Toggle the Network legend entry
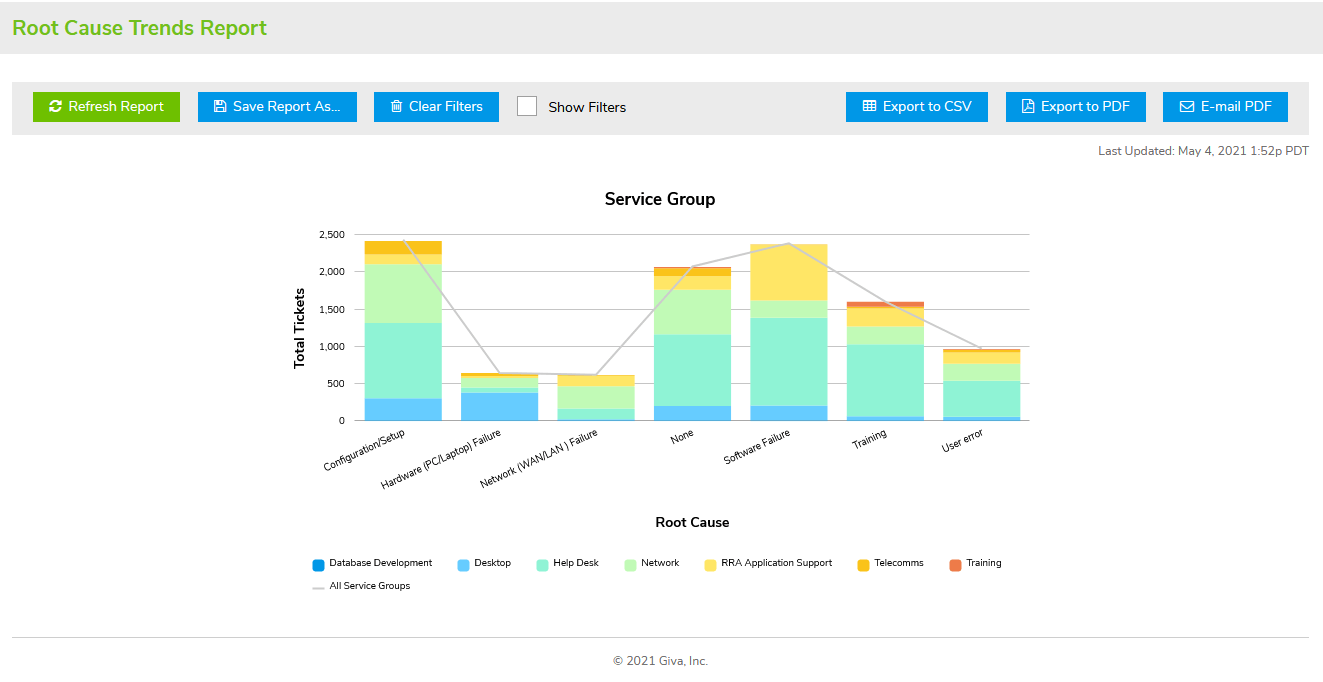 pos(630,564)
